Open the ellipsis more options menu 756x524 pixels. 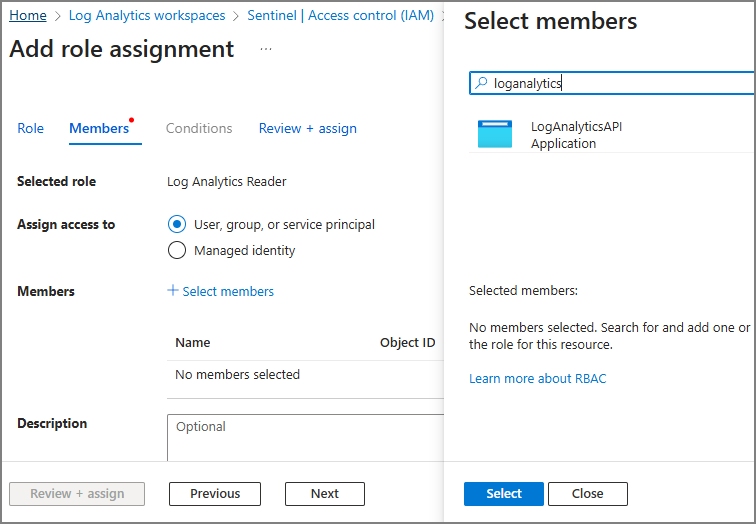click(x=266, y=49)
